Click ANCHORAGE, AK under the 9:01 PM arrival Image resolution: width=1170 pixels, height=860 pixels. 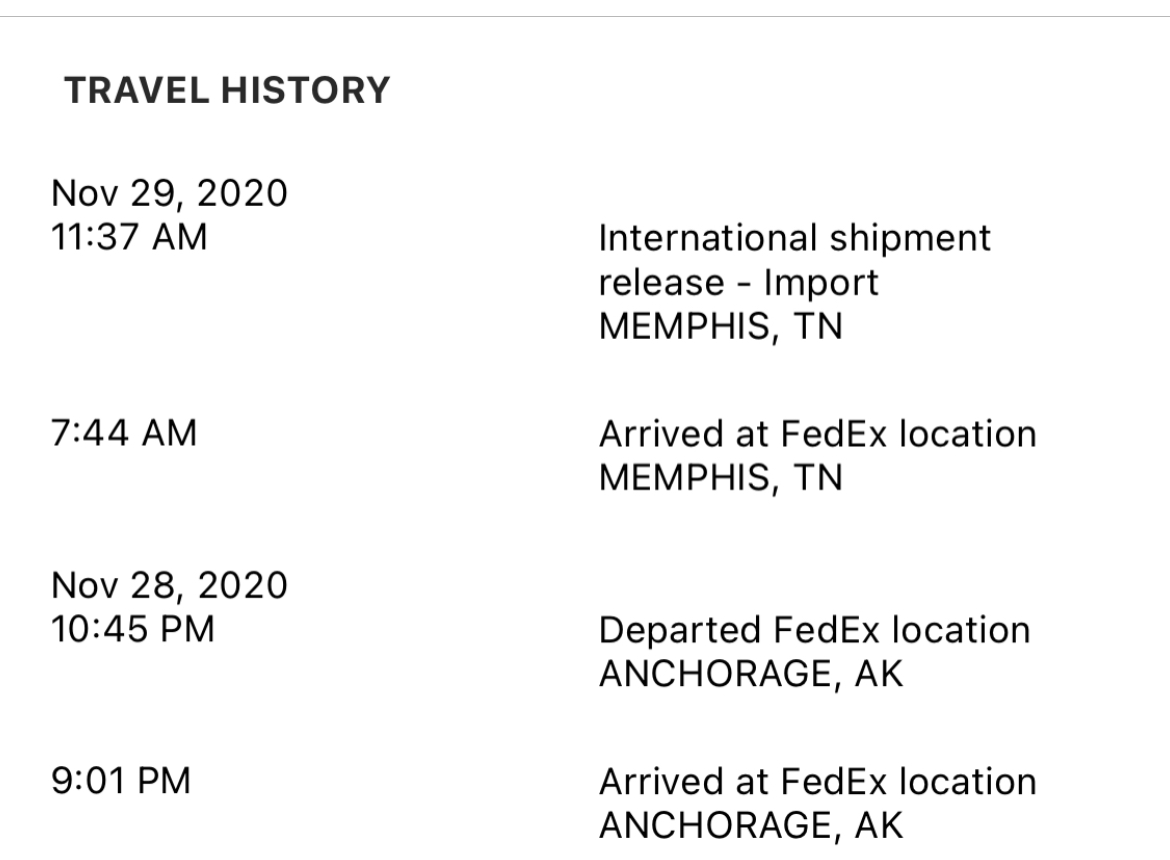tap(750, 825)
